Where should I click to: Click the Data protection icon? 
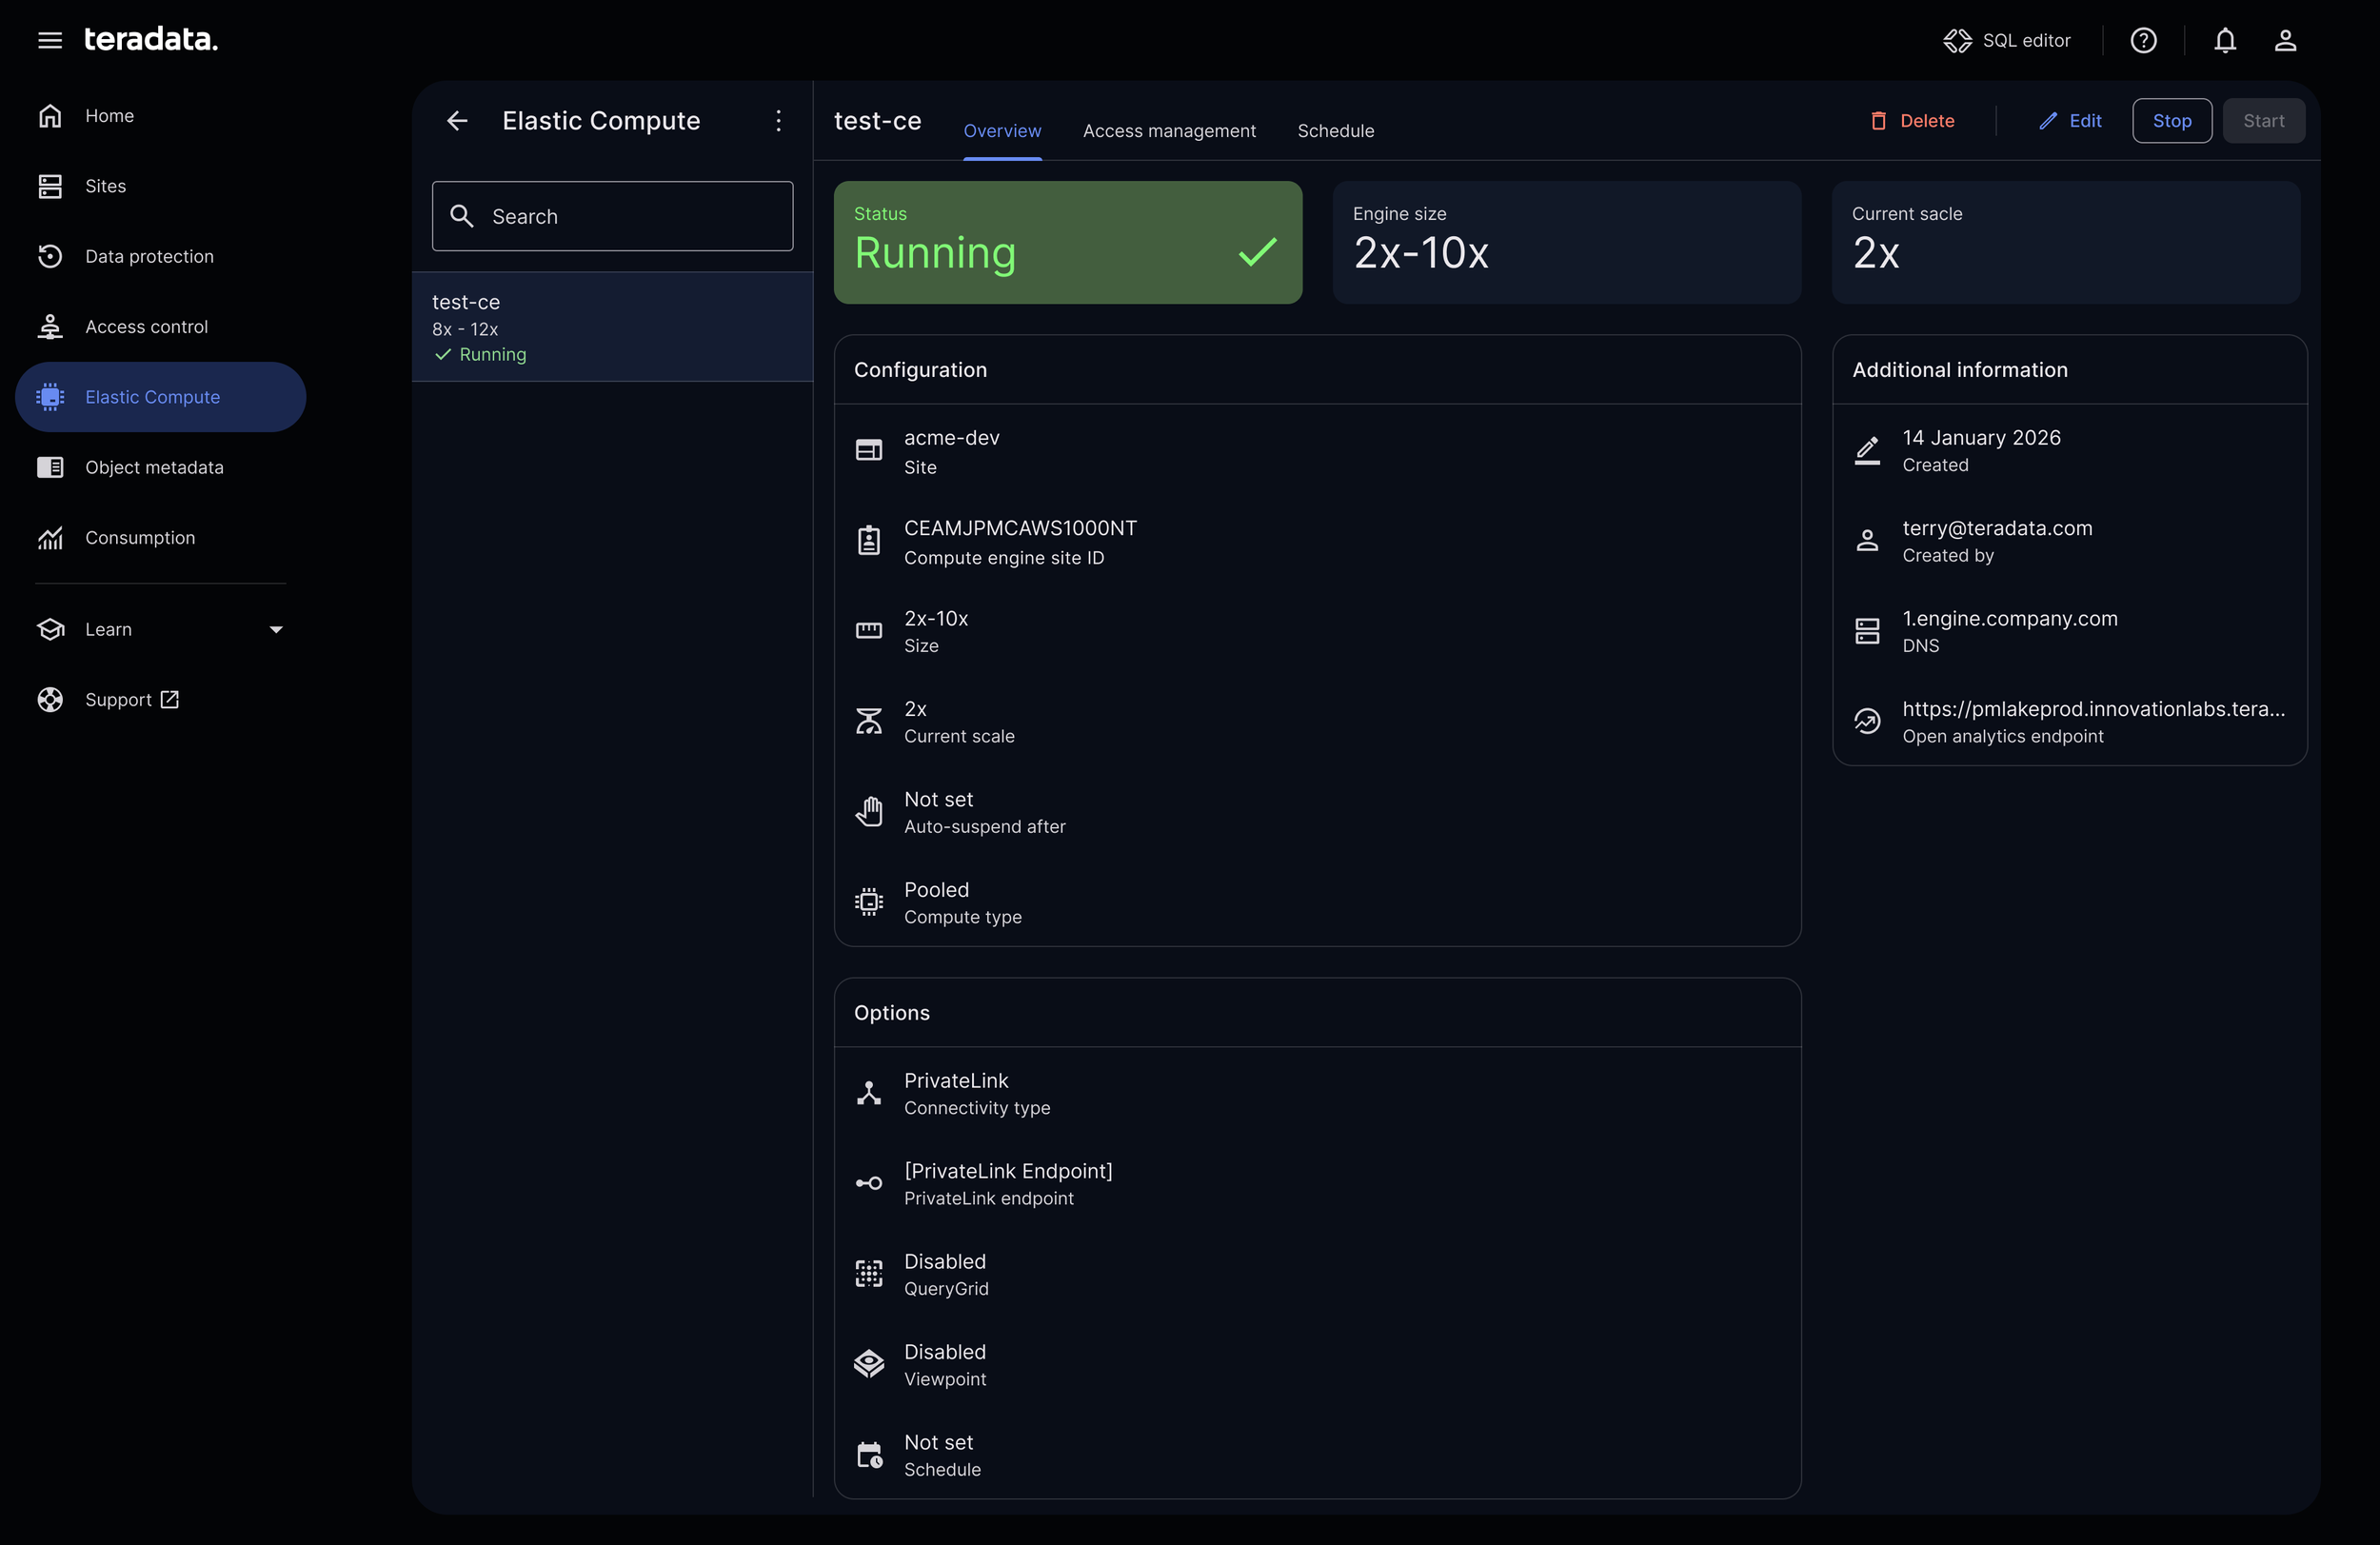(x=50, y=256)
